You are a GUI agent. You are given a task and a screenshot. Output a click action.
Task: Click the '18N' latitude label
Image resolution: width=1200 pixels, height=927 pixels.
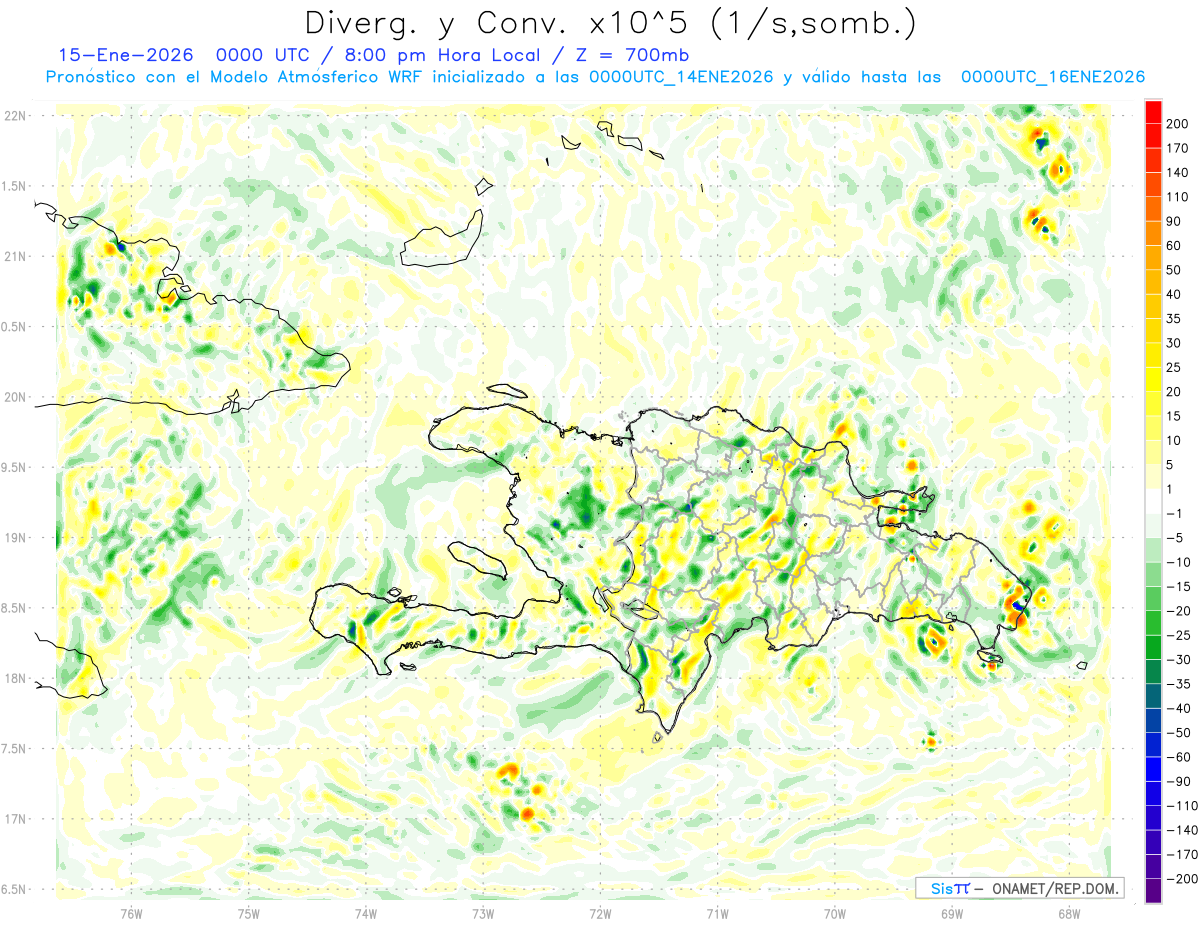click(14, 678)
